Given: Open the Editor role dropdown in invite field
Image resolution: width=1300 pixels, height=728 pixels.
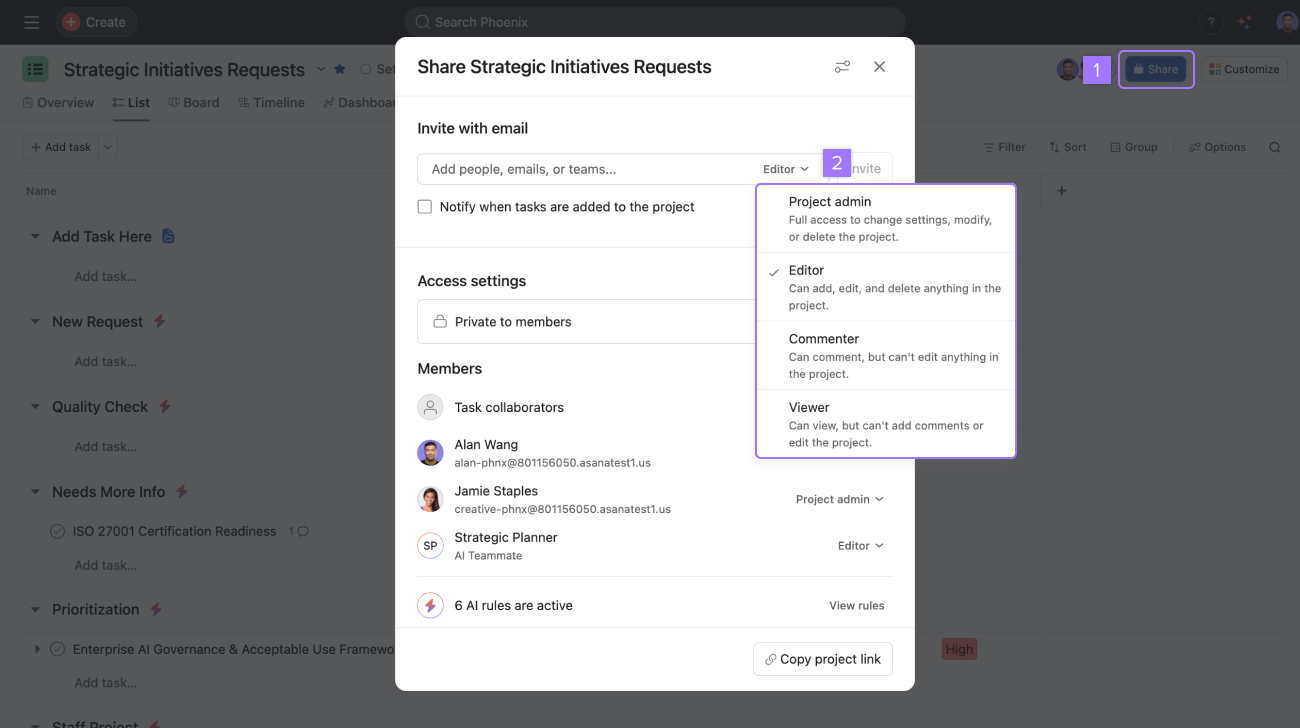Looking at the screenshot, I should point(786,169).
